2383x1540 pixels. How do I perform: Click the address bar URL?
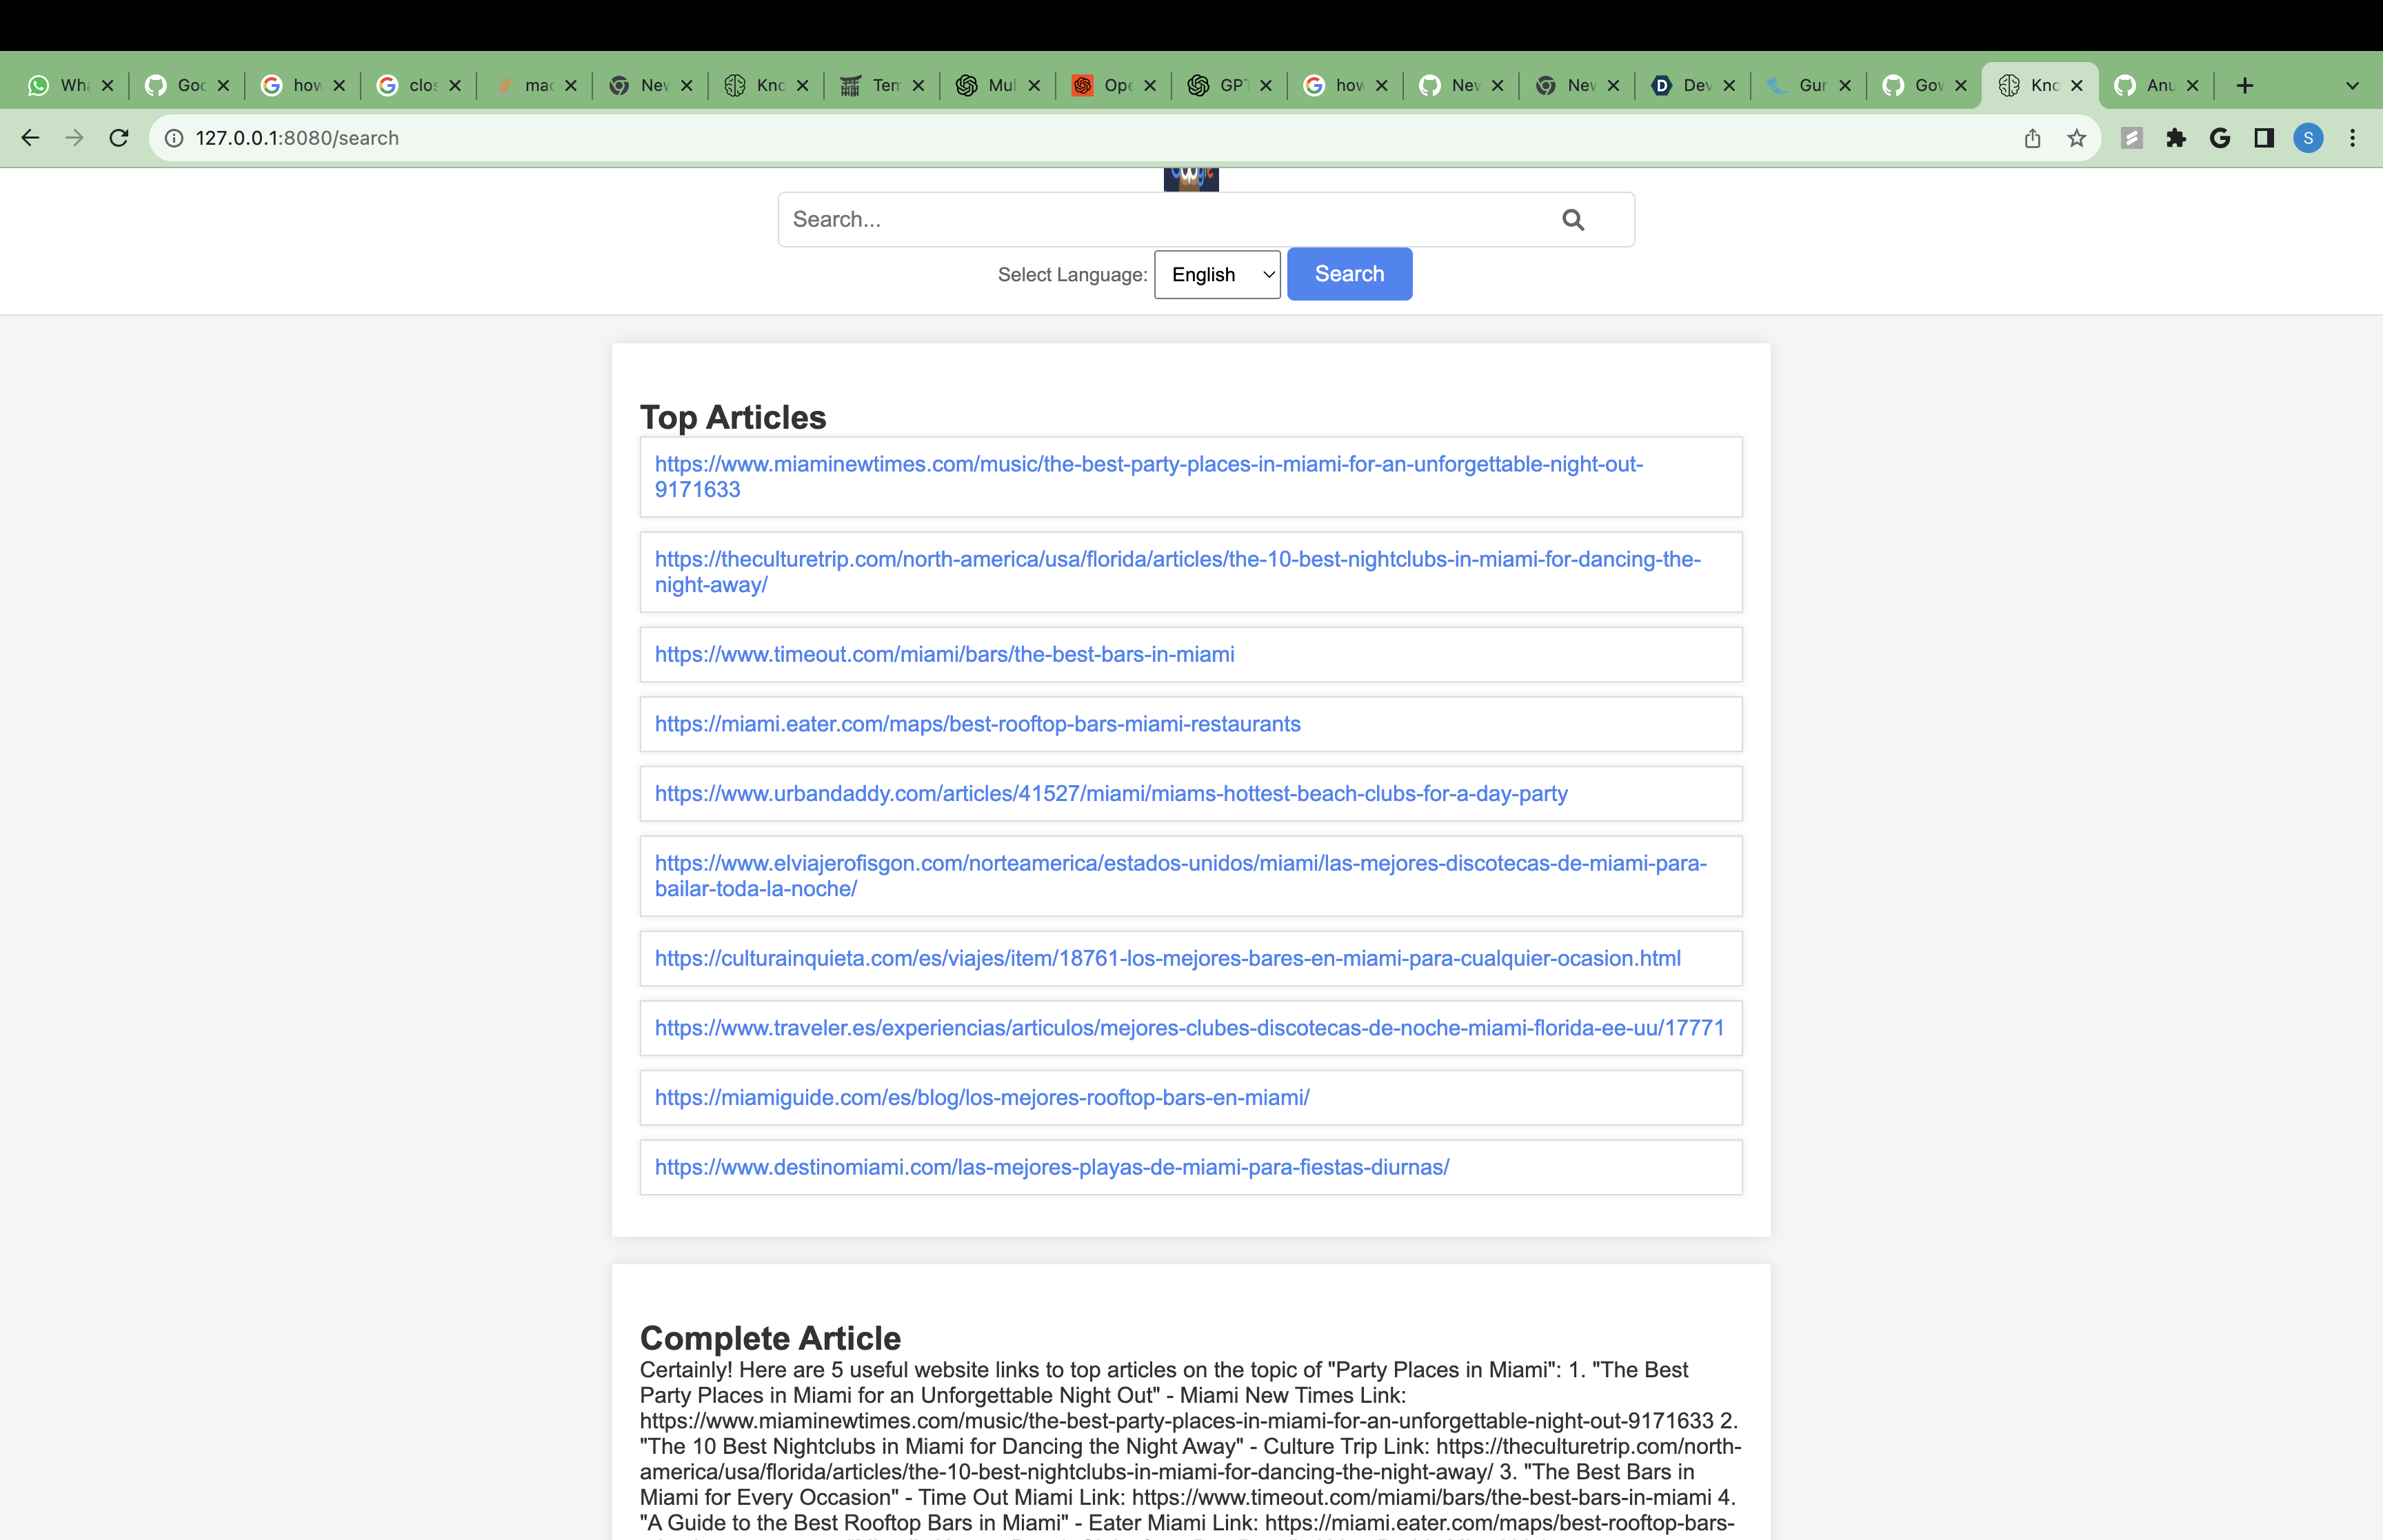[297, 138]
